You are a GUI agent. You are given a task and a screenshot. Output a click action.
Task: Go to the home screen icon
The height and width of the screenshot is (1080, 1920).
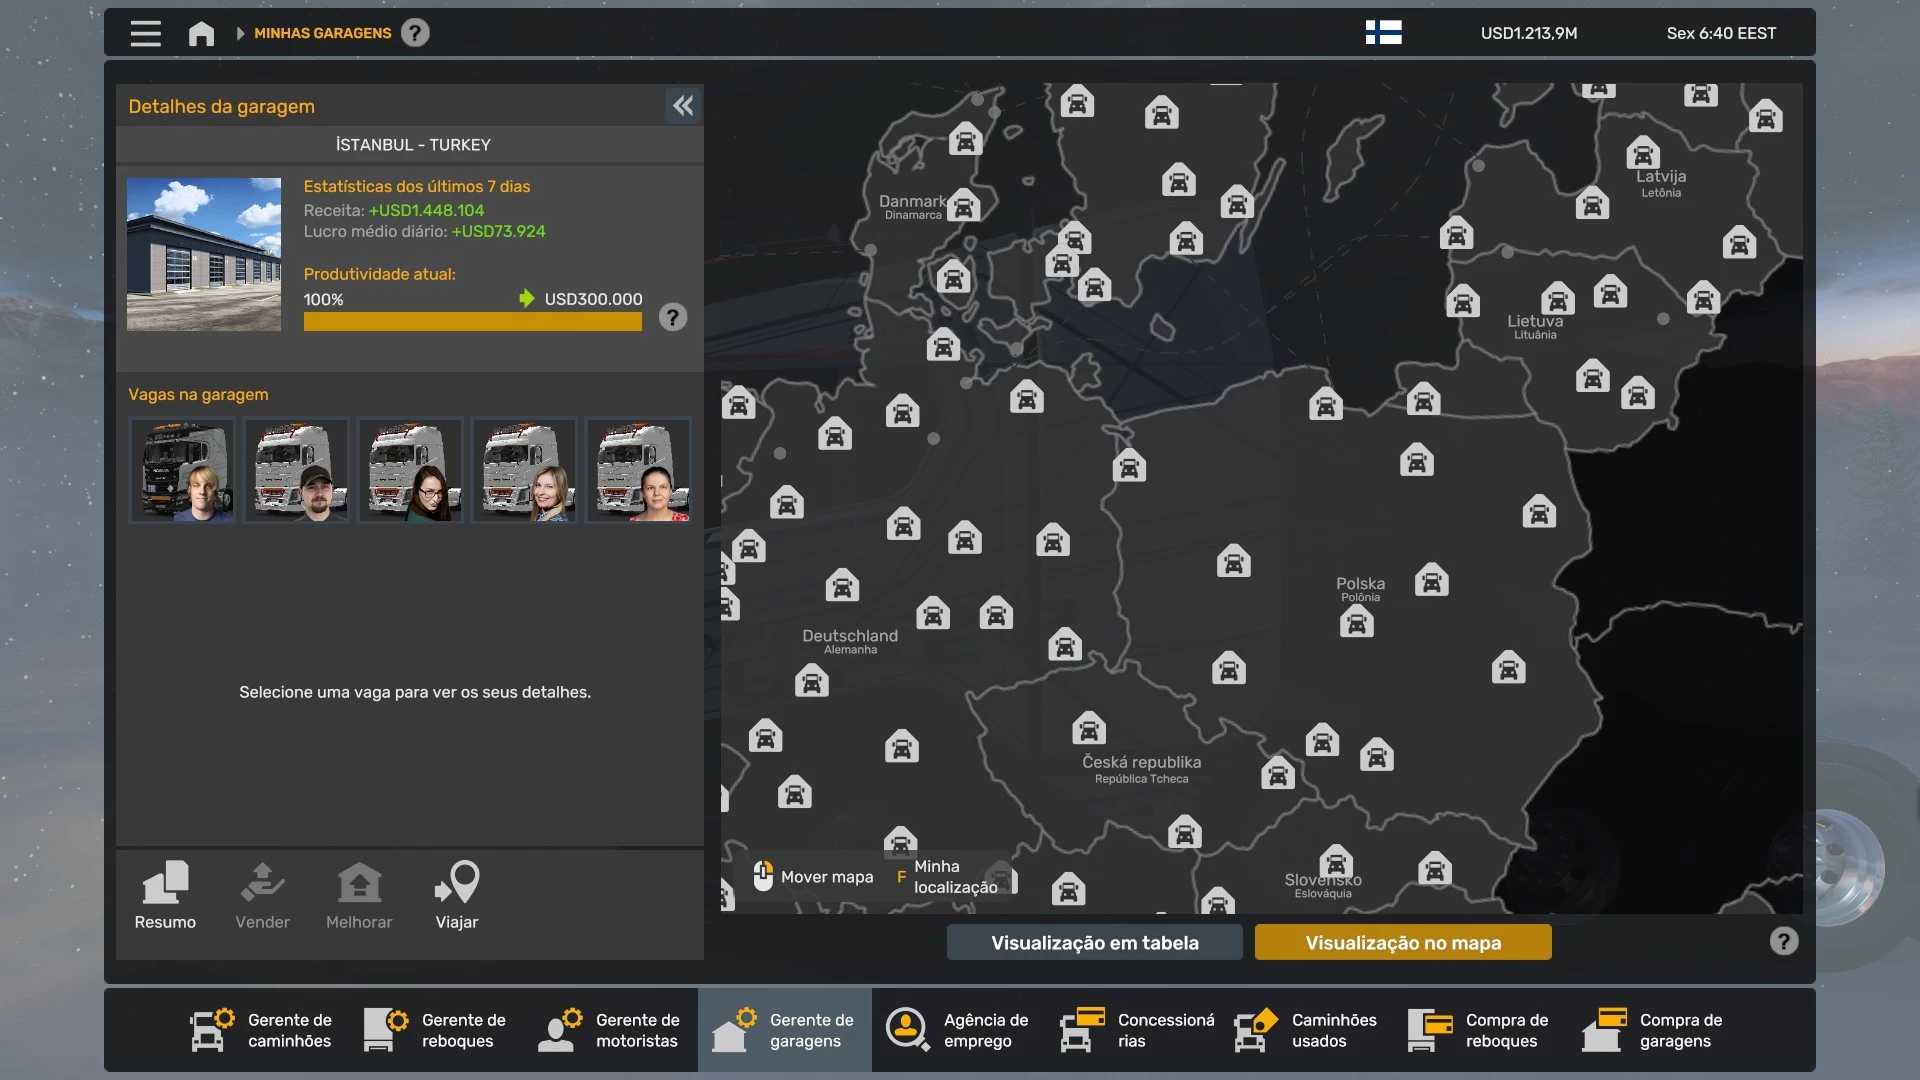coord(201,33)
